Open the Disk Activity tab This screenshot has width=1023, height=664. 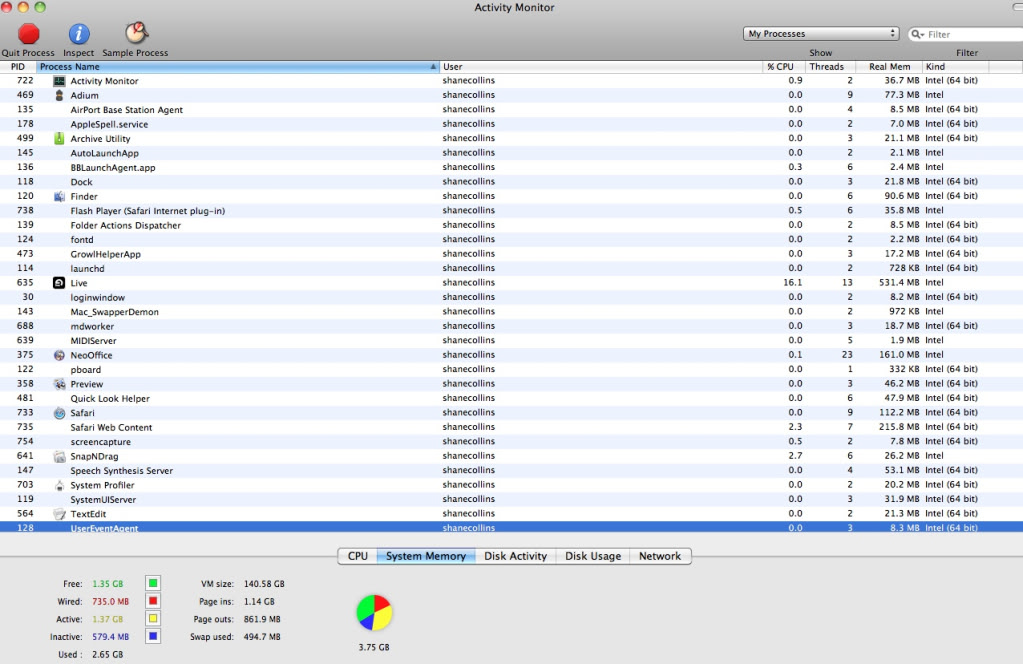click(515, 556)
